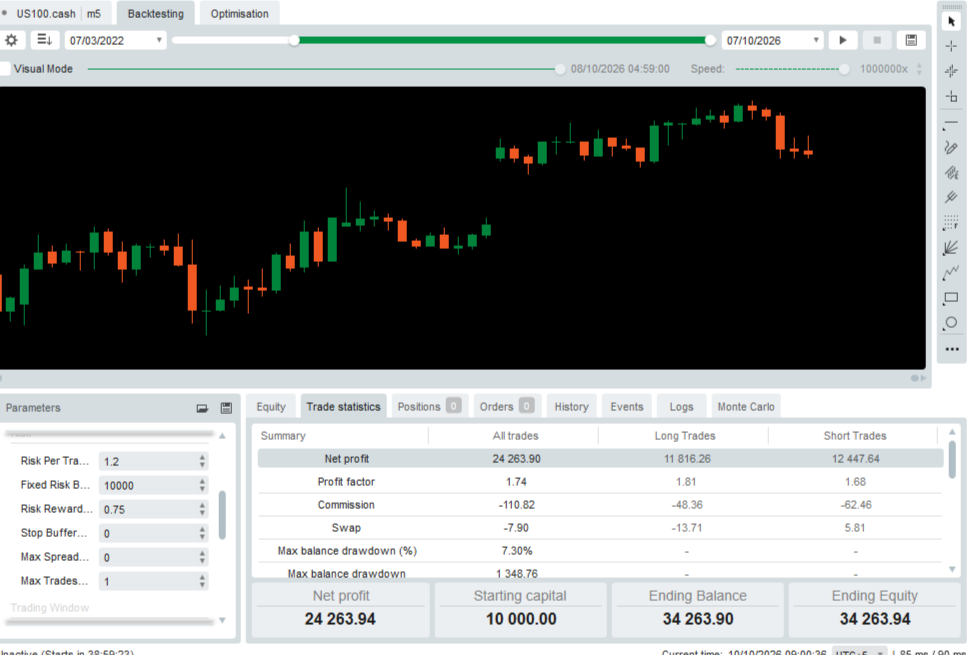Click the Max balance drawdown (%) row
The image size is (971, 655).
click(x=600, y=551)
